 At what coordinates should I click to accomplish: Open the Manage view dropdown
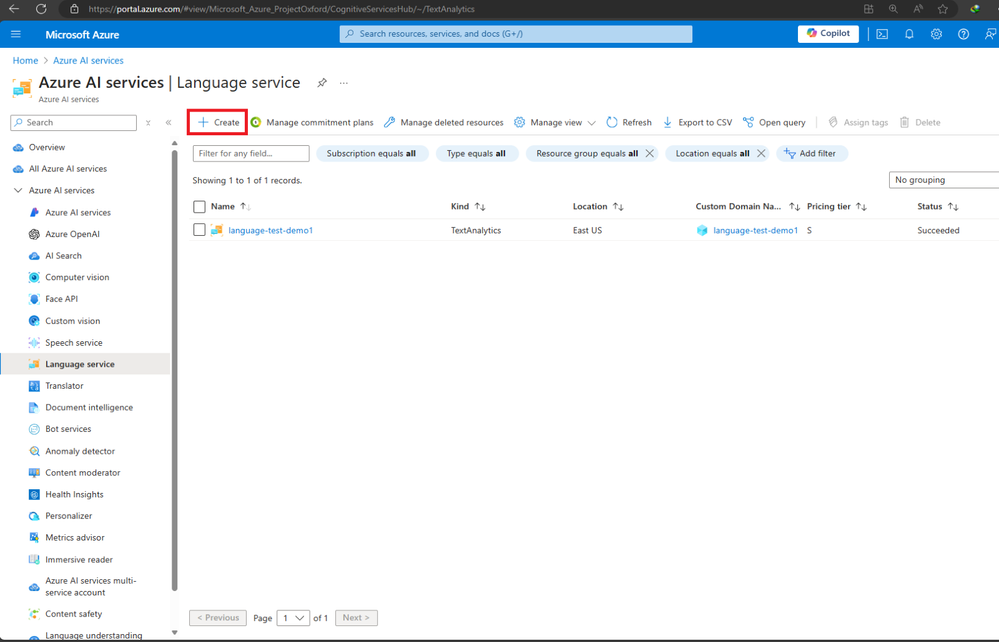(x=555, y=122)
